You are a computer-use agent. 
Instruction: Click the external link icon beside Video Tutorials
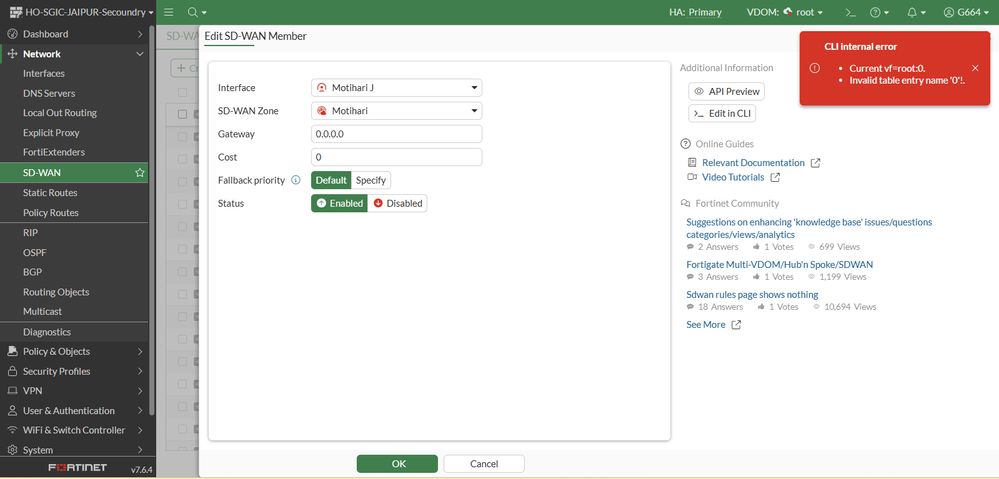(x=775, y=178)
